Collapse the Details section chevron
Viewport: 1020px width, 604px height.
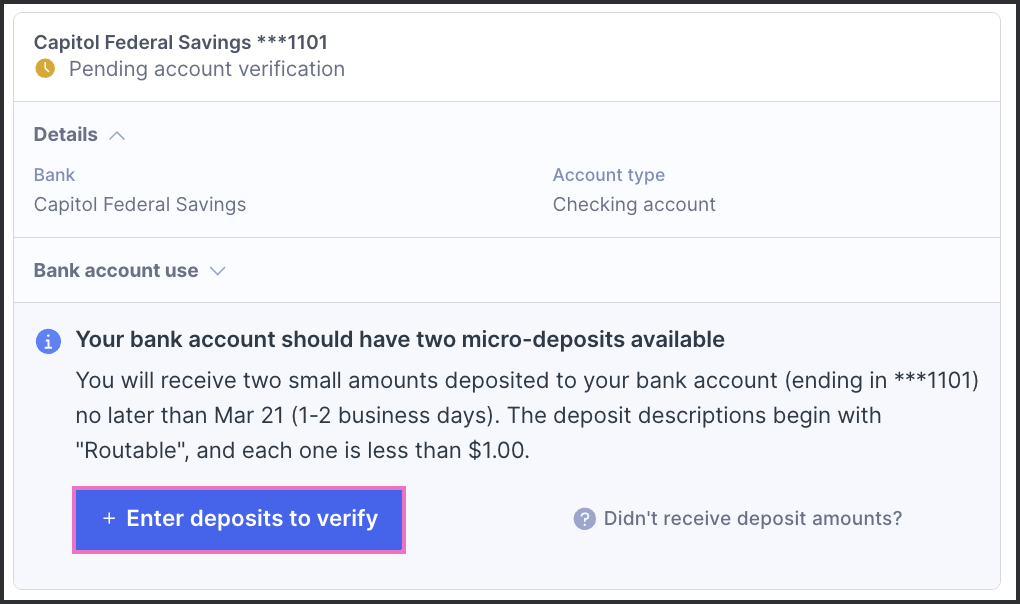coord(117,135)
